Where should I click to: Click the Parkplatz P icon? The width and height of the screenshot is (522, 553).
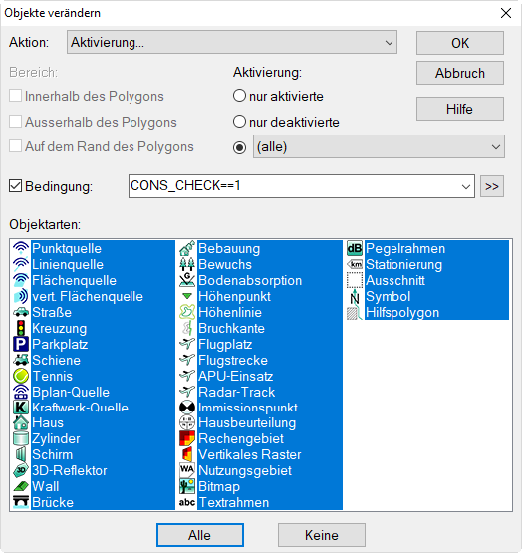point(21,344)
